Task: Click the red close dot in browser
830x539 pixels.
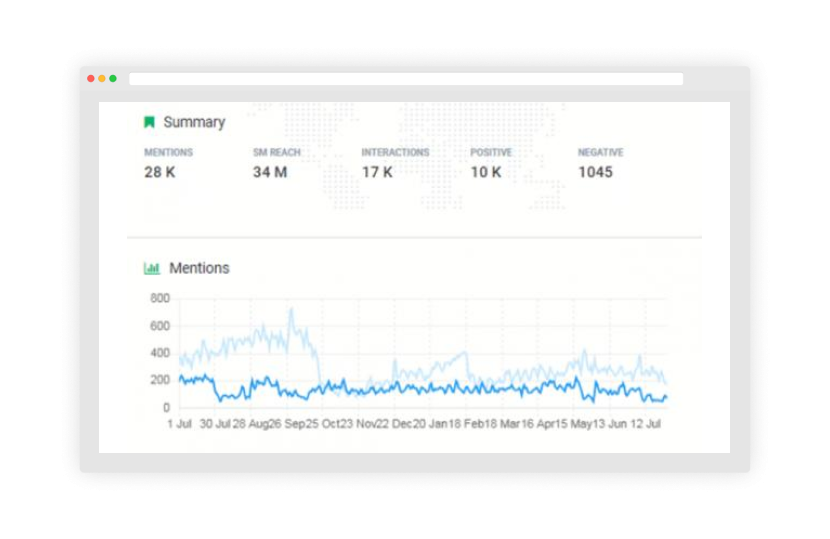Action: coord(91,79)
